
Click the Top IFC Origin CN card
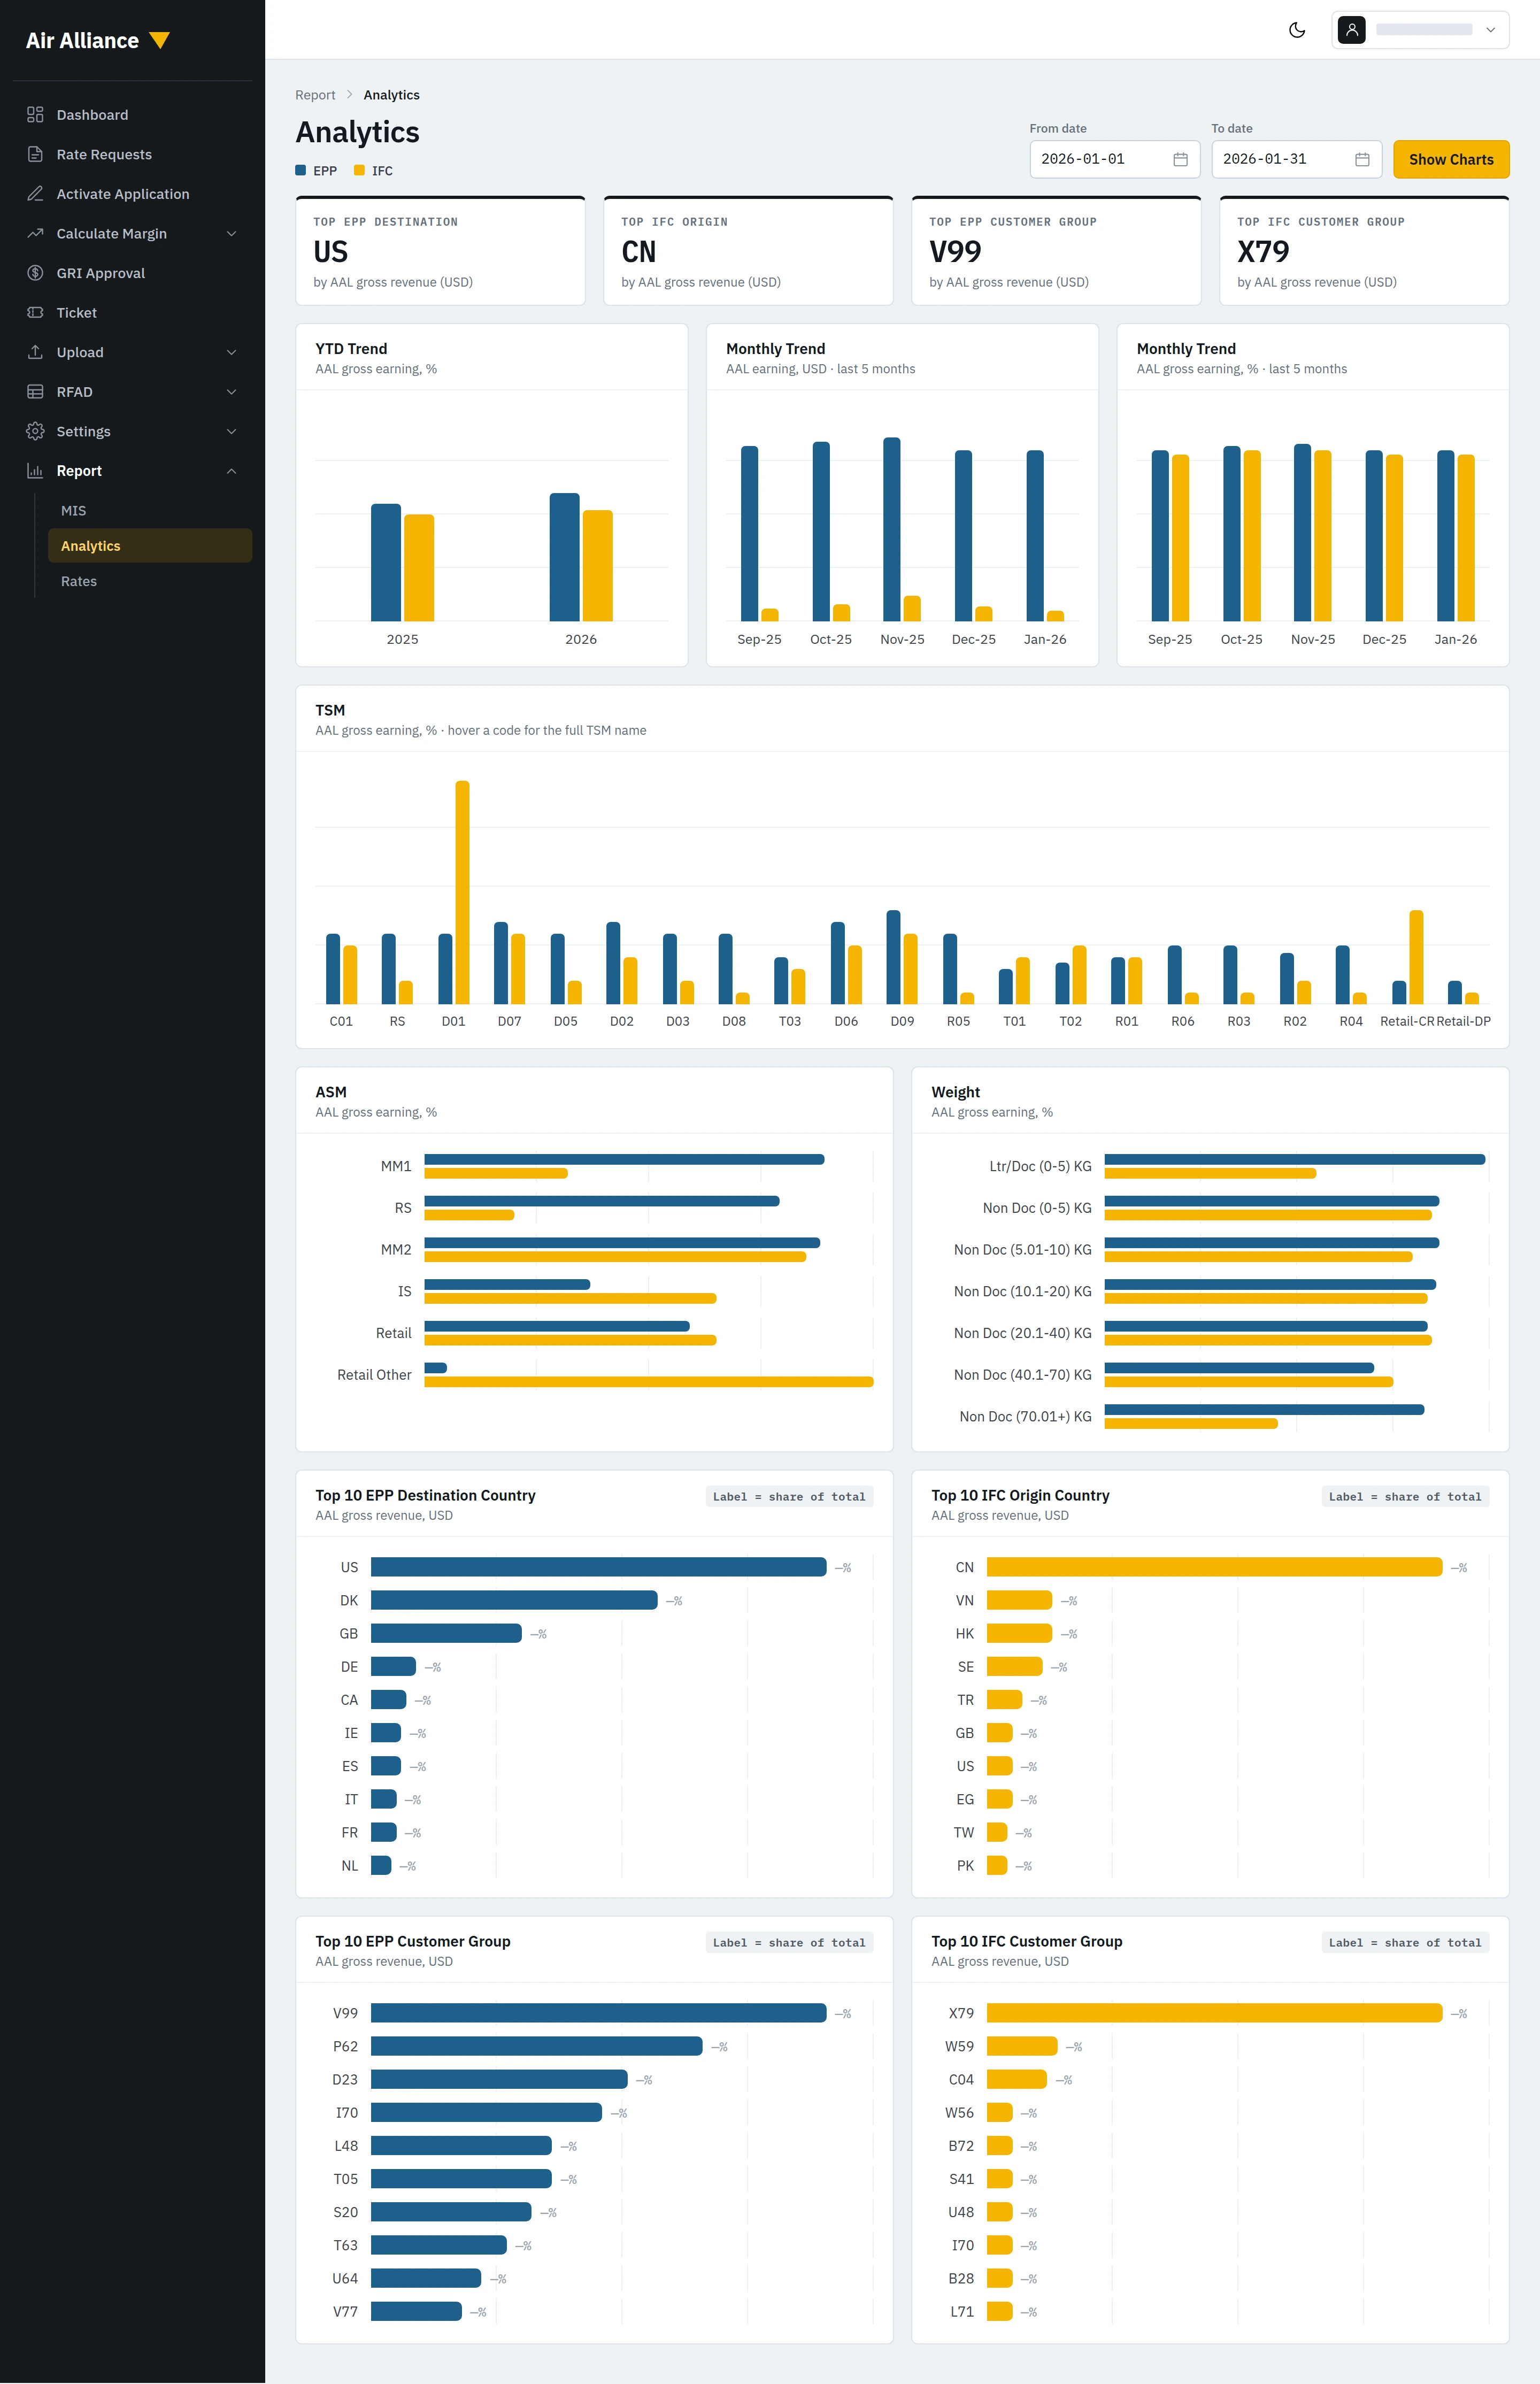(748, 251)
